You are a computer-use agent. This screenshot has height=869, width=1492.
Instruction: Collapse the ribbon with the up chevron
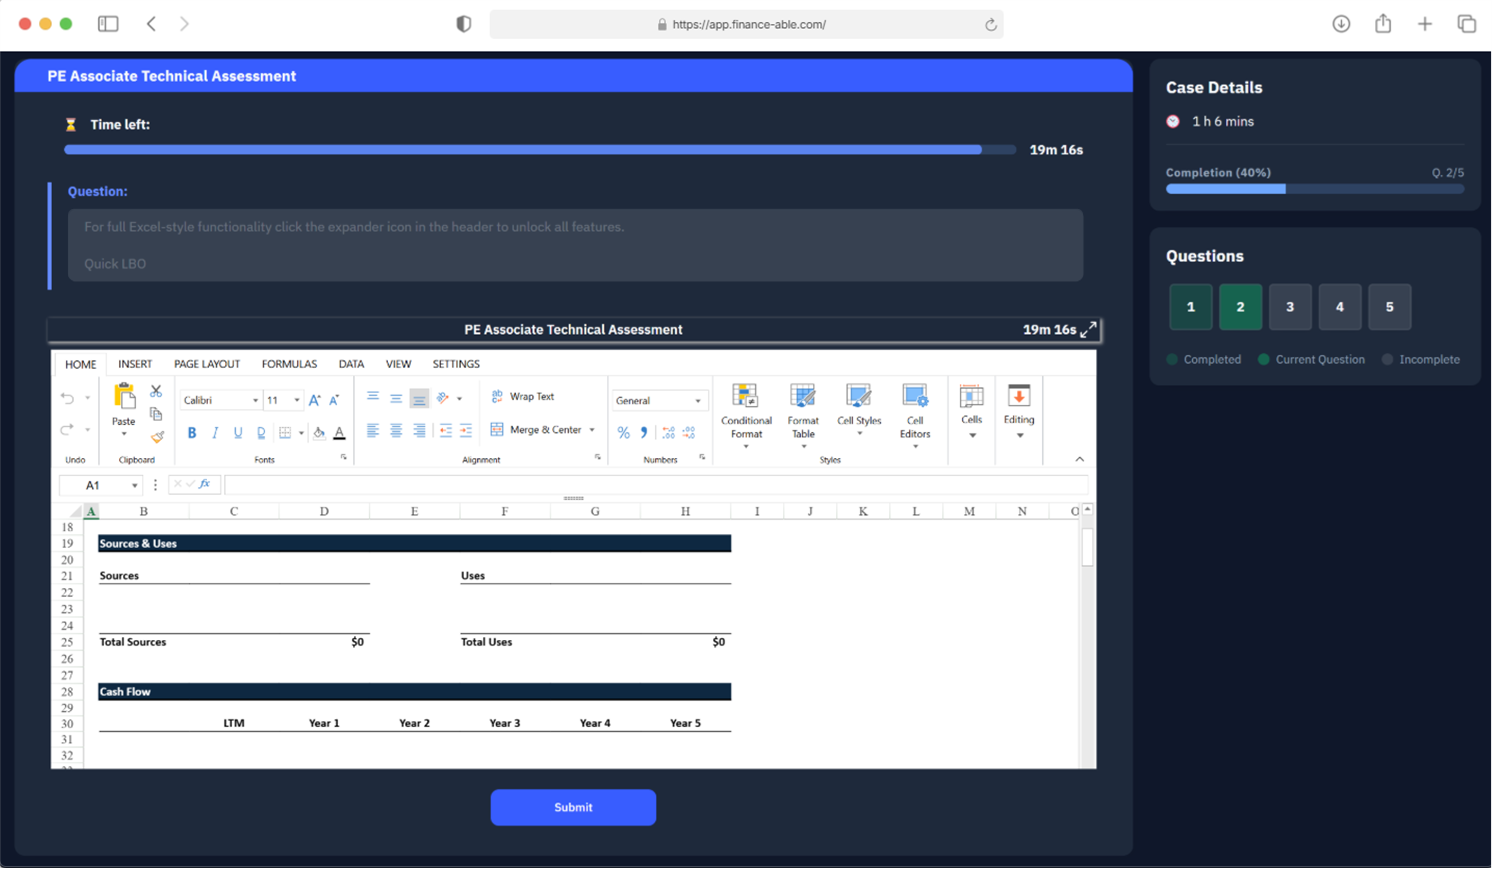1080,459
